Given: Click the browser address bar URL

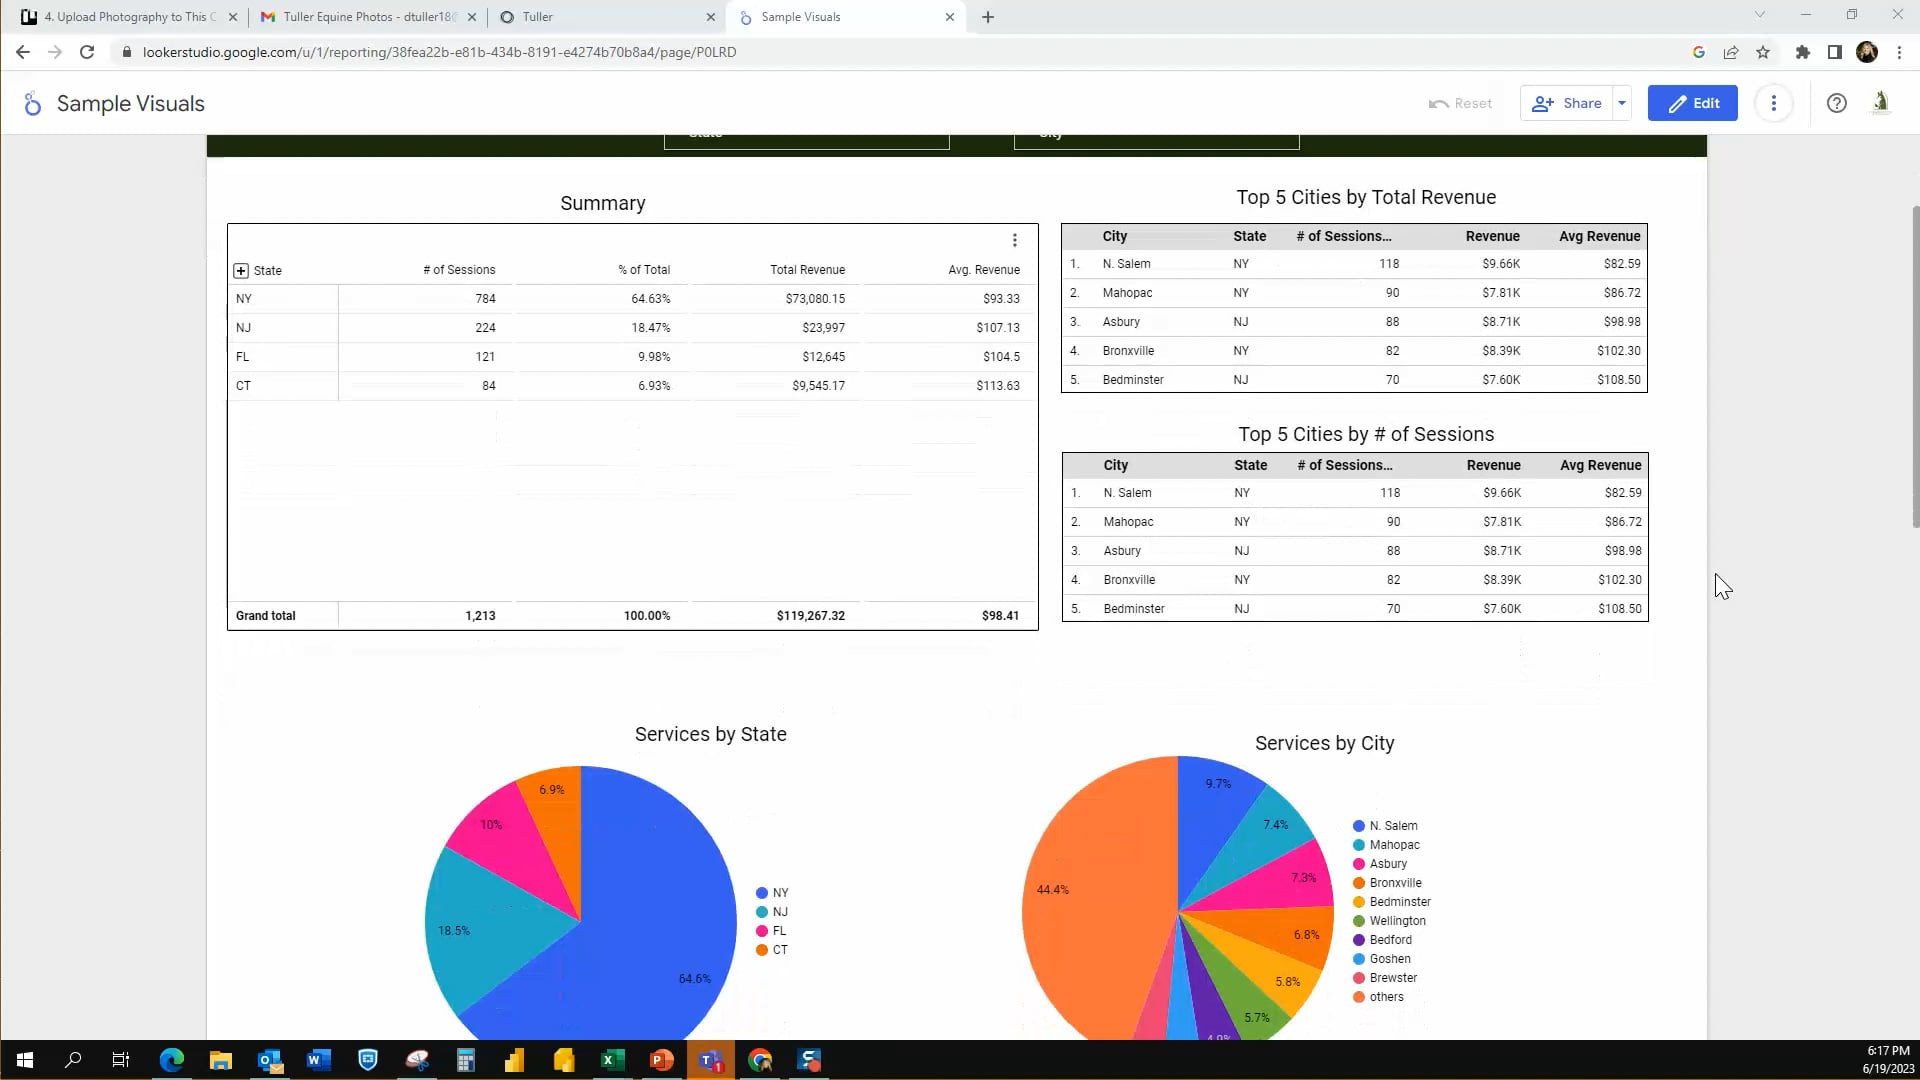Looking at the screenshot, I should point(440,52).
